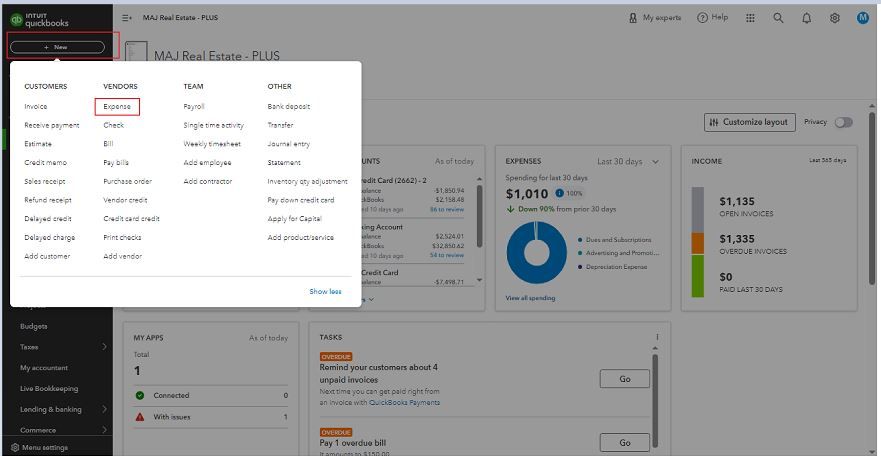Click the expenses info icon beside $1,010

pos(560,193)
